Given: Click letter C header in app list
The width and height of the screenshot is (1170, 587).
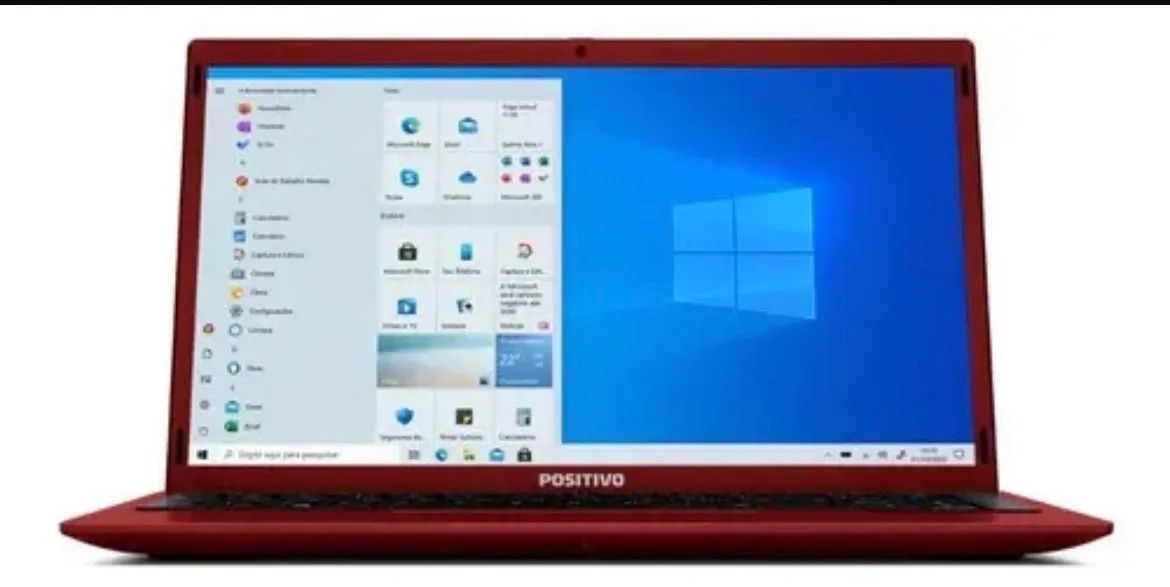Looking at the screenshot, I should [x=240, y=200].
